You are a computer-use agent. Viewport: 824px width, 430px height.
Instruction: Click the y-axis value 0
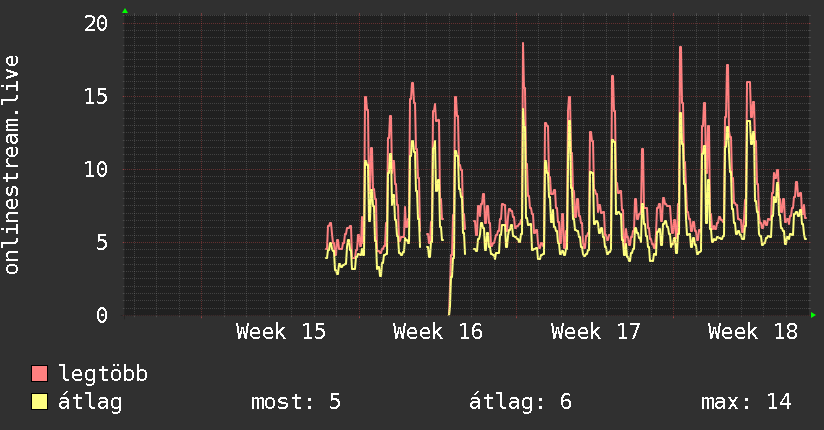pyautogui.click(x=102, y=315)
